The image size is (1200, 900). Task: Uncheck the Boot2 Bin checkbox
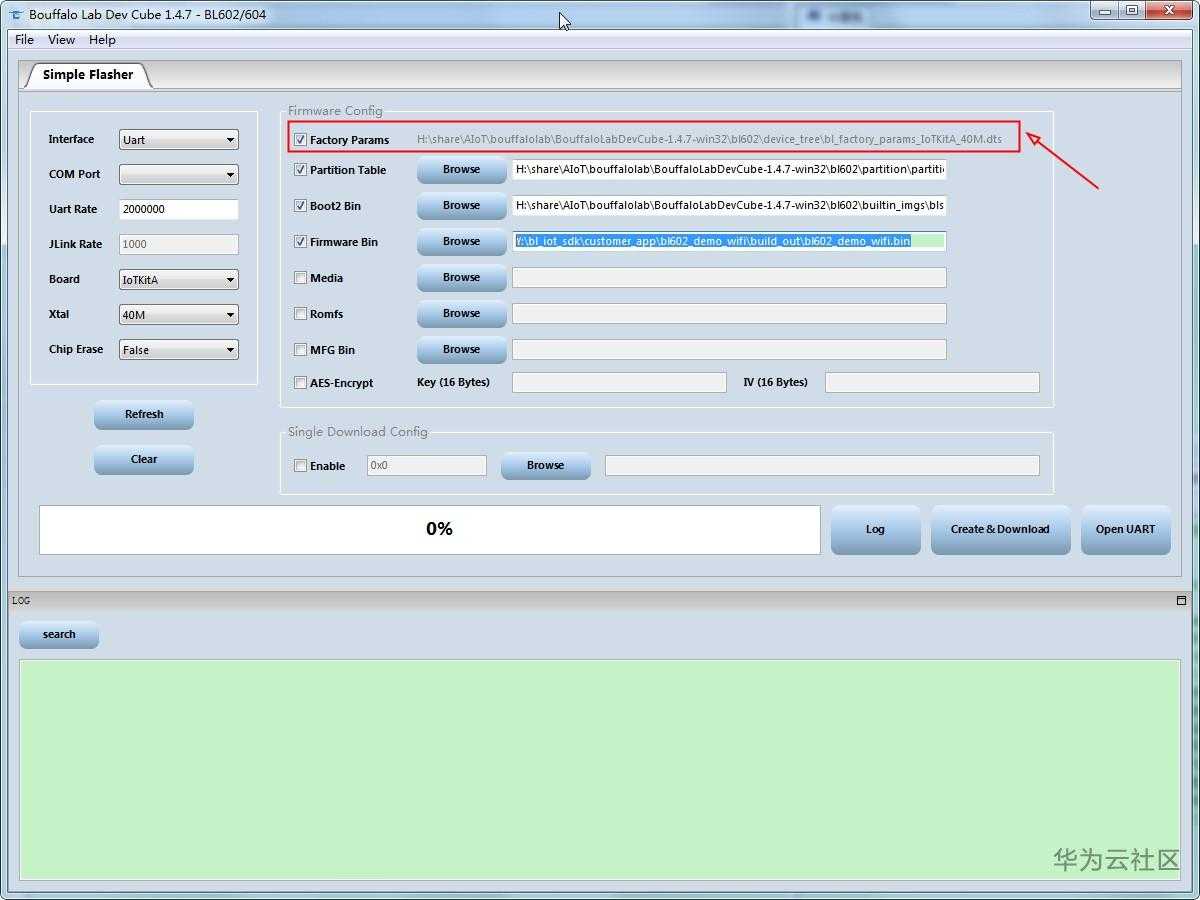coord(300,206)
